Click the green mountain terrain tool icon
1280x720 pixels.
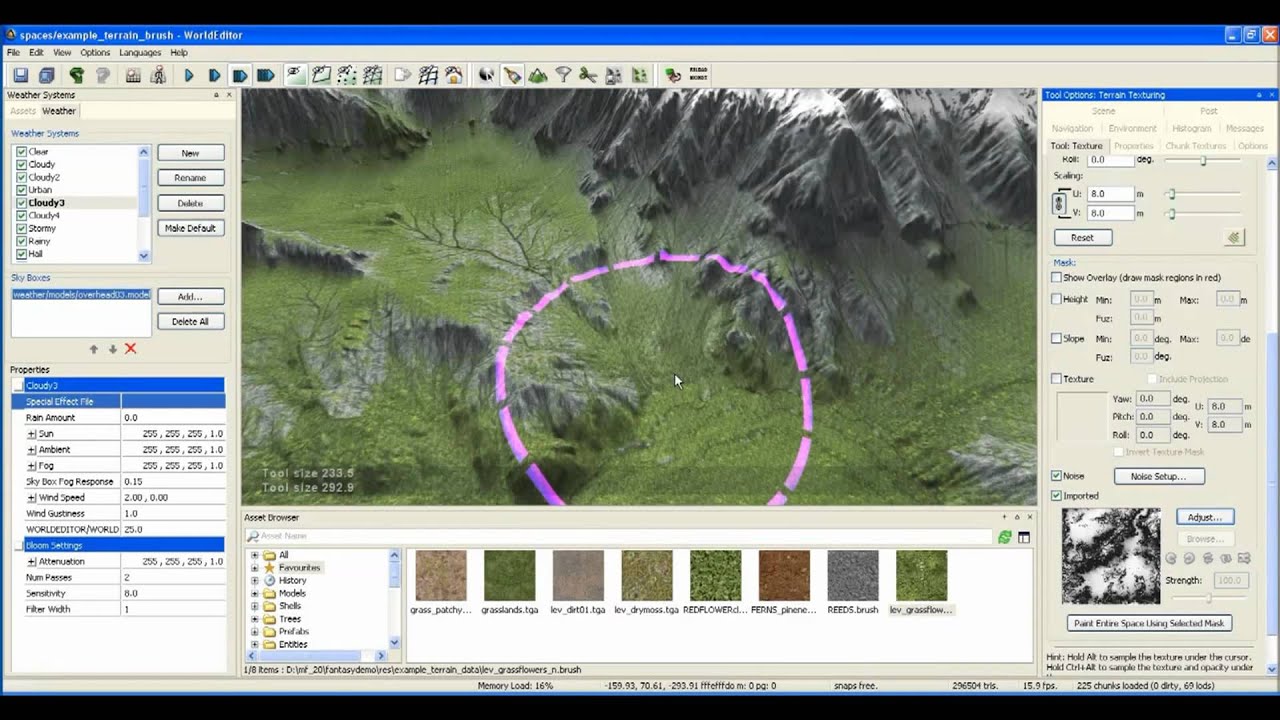pos(538,75)
